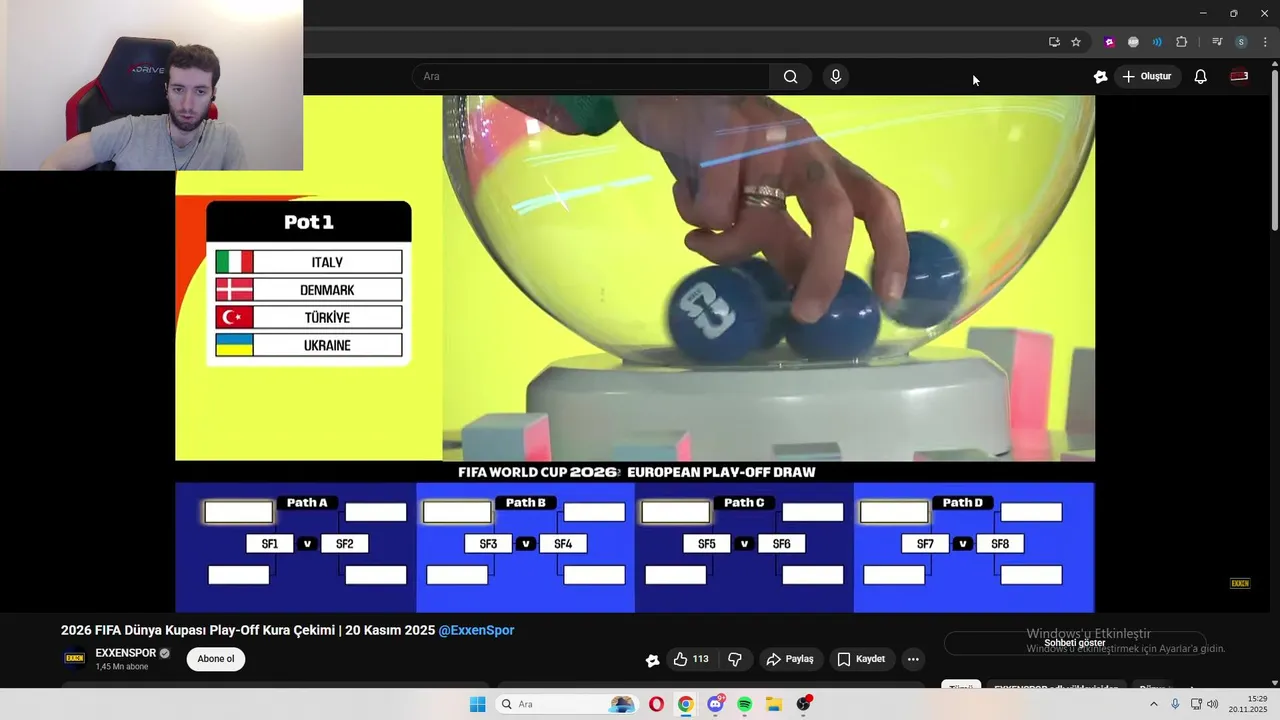Open YouTube notifications bell
The width and height of the screenshot is (1280, 720).
coord(1201,77)
